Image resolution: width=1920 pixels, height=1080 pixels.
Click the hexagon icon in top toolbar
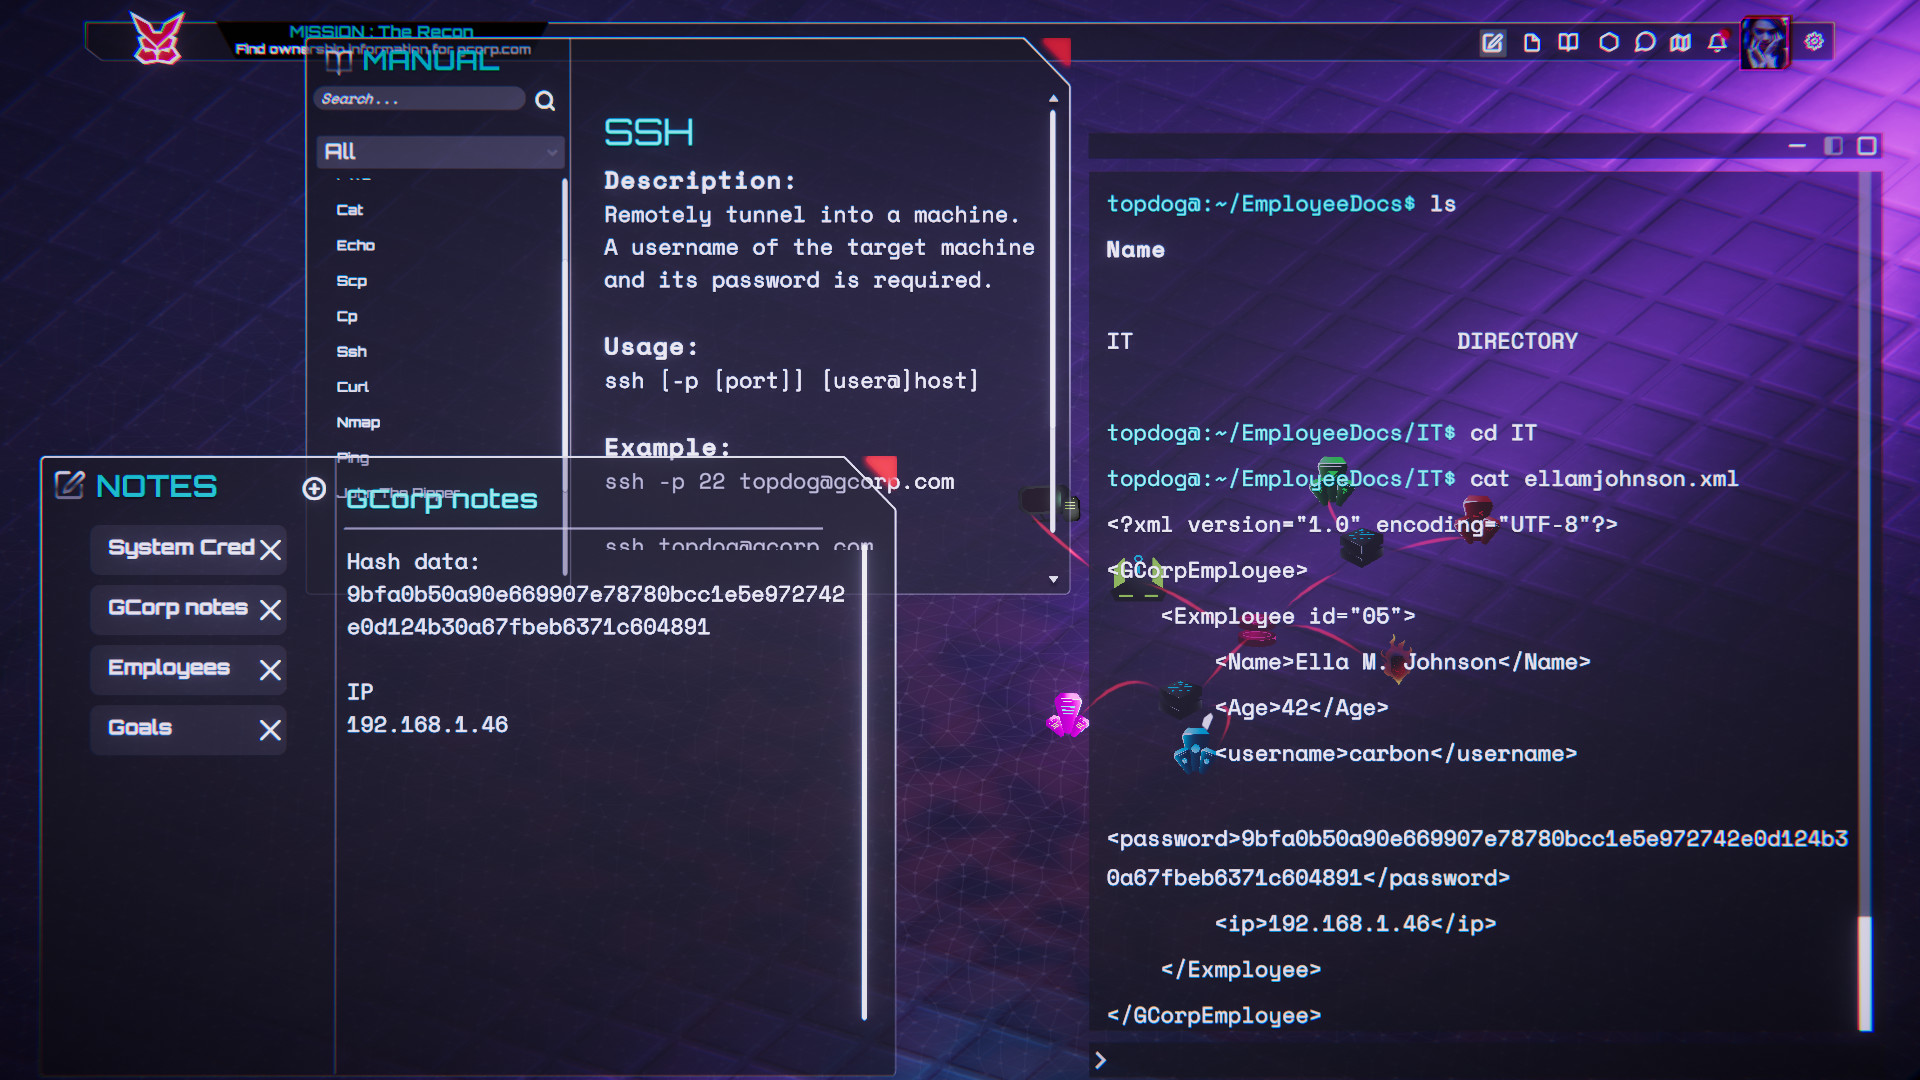point(1608,42)
